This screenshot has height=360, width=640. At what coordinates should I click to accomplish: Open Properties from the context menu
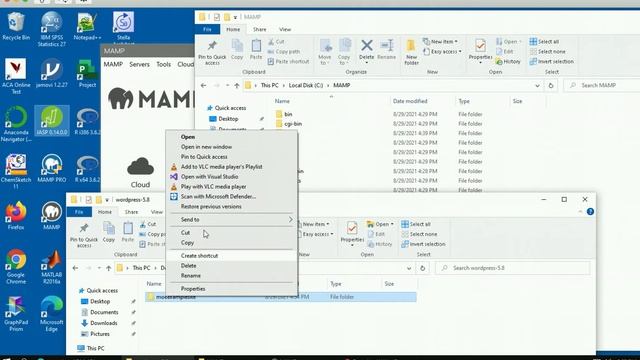tap(231, 289)
